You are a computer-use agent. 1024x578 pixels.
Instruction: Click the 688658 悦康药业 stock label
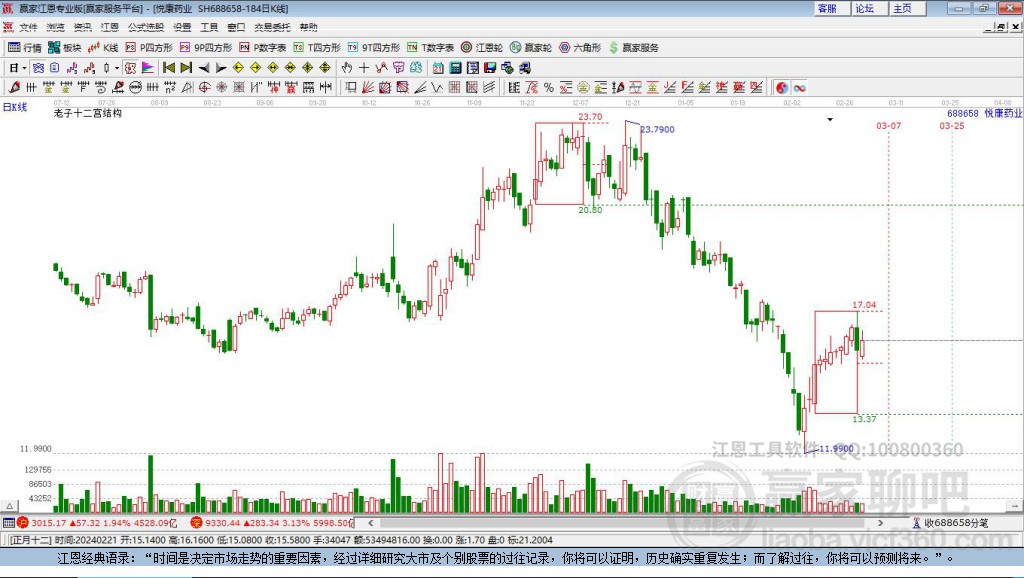985,113
